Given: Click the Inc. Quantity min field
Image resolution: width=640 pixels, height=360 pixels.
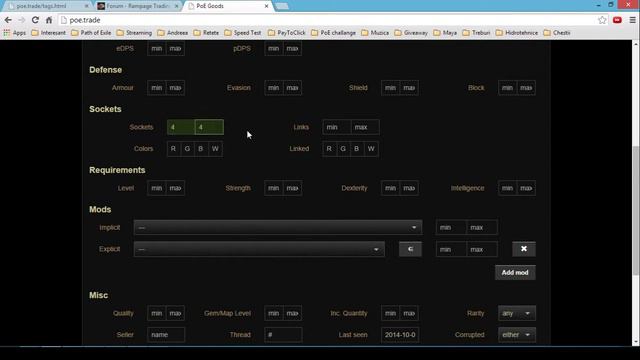Looking at the screenshot, I should point(390,313).
